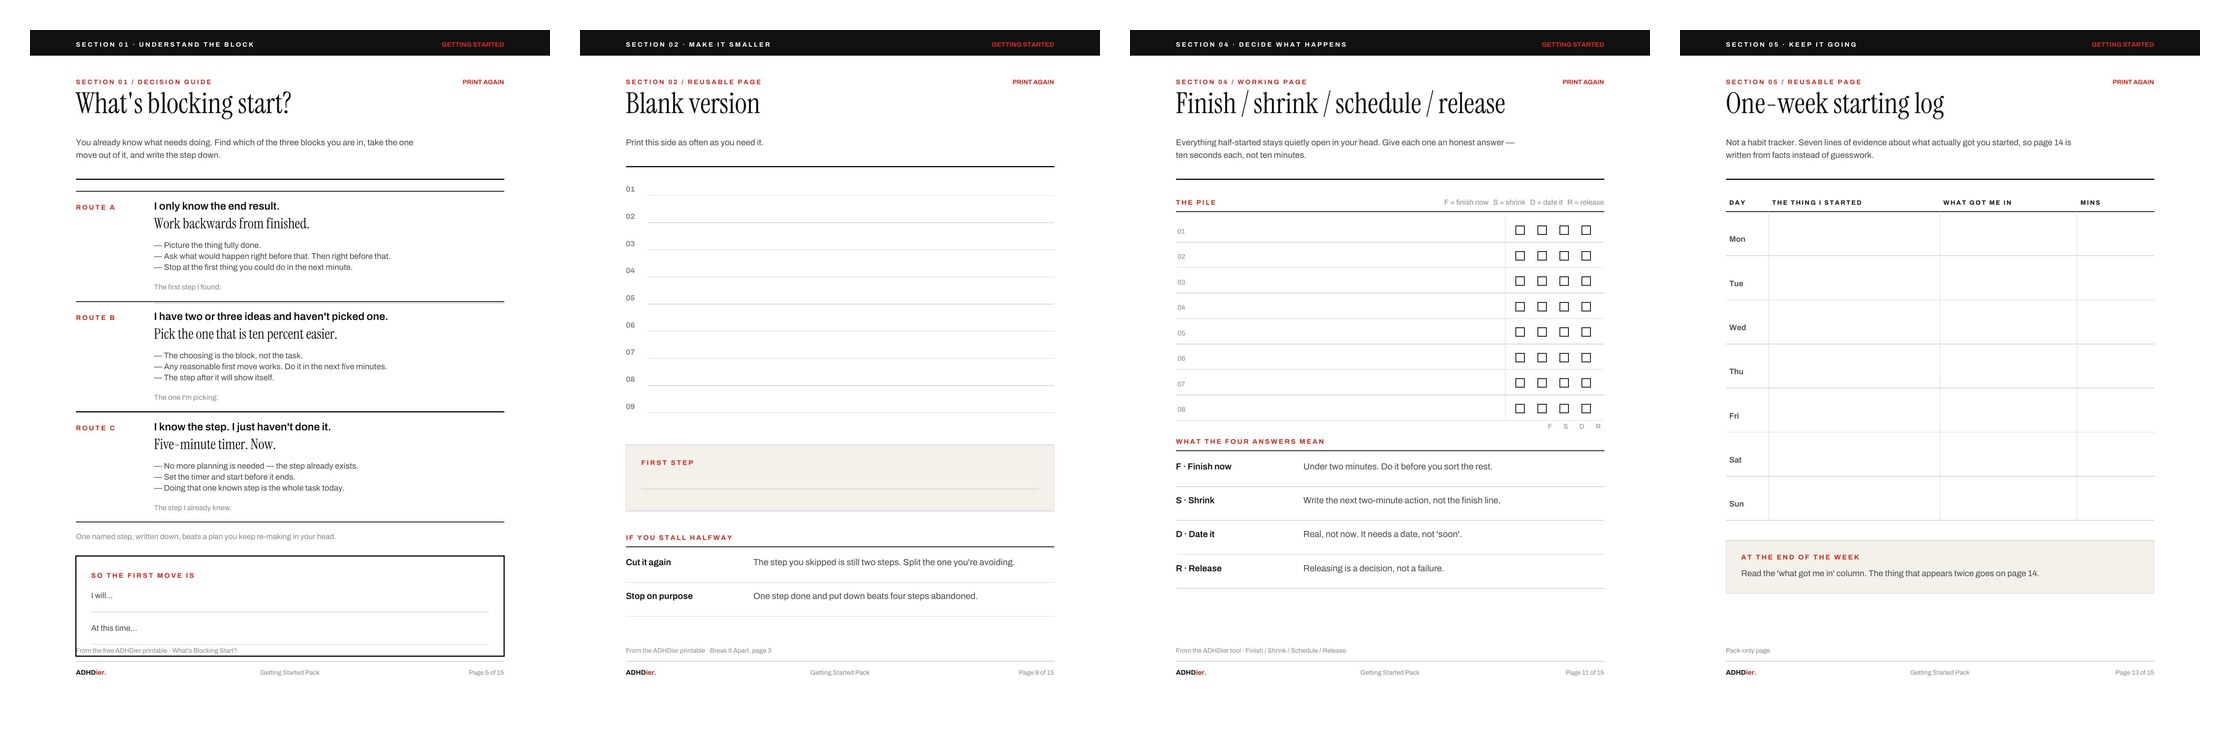Click the 'Page 9 of 15' footer text
The image size is (2230, 732).
coord(1036,672)
